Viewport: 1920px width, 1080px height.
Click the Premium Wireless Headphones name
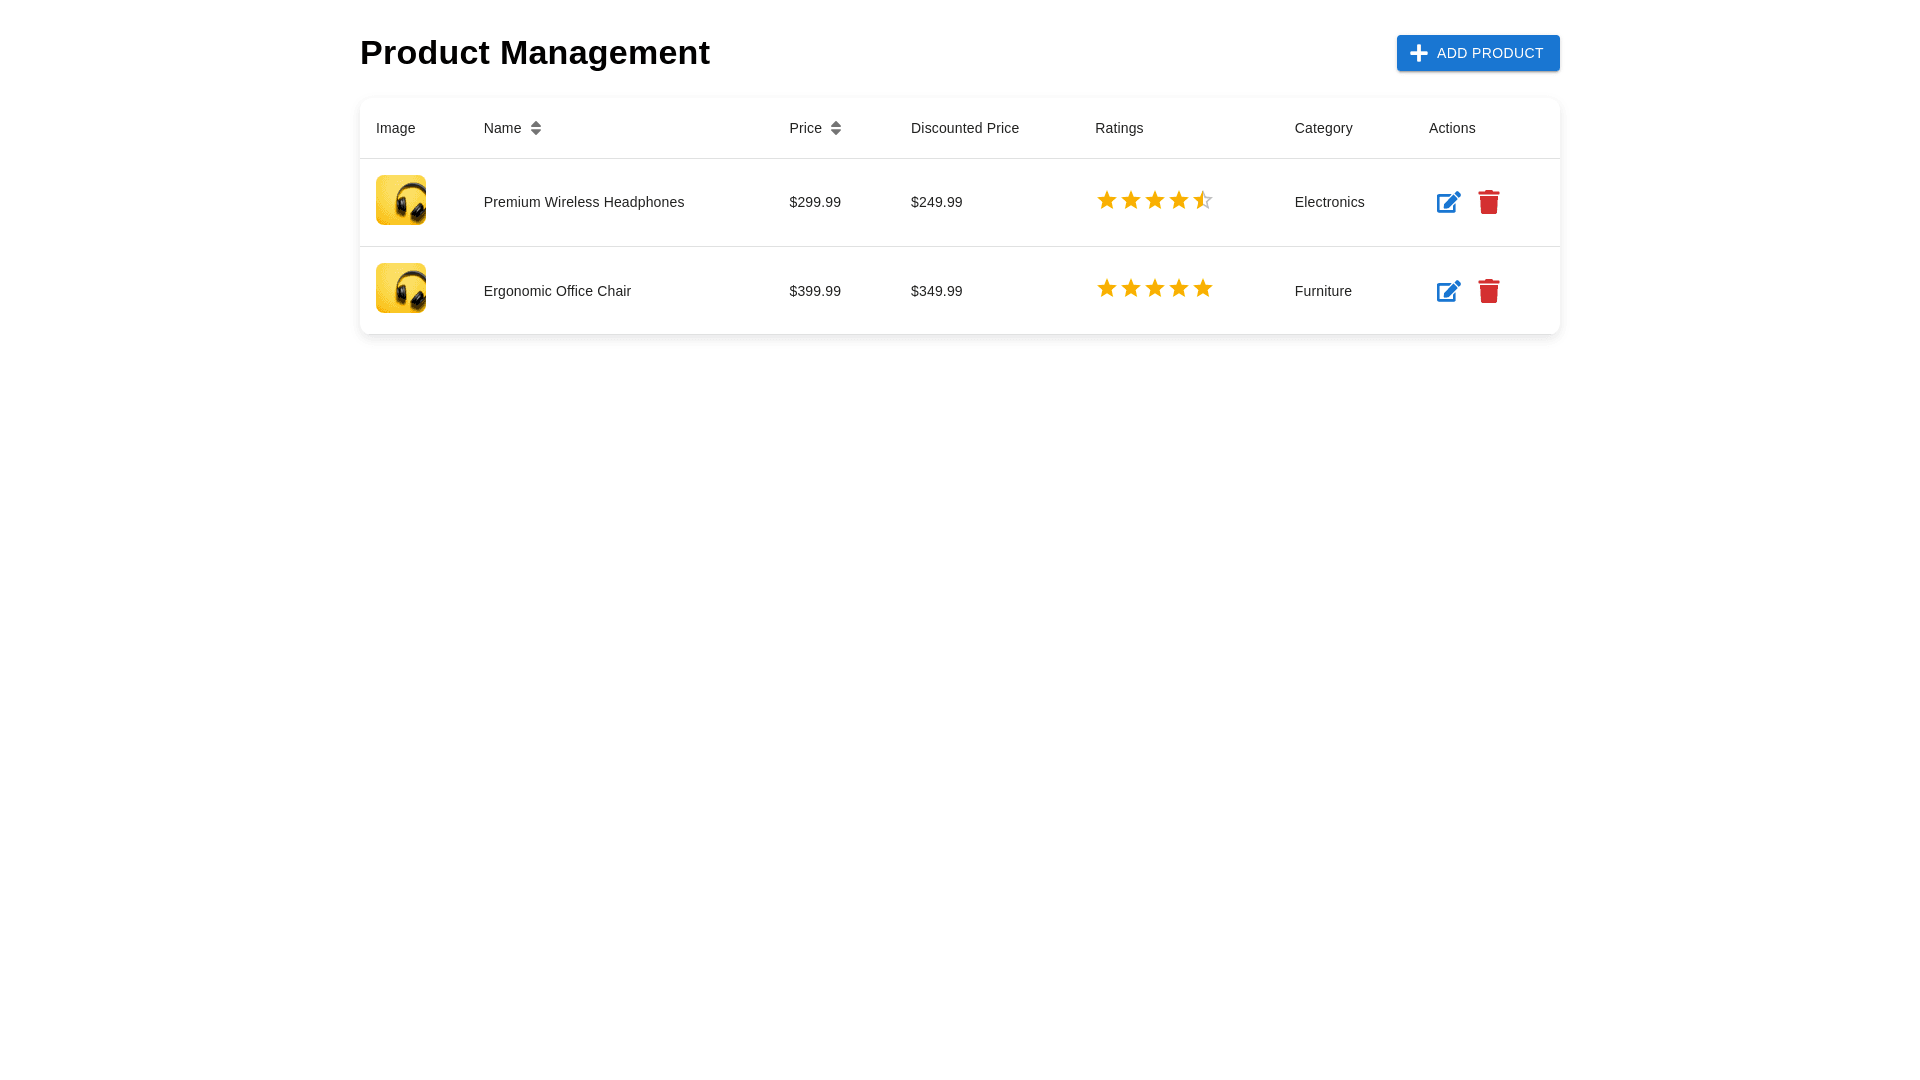[x=583, y=202]
